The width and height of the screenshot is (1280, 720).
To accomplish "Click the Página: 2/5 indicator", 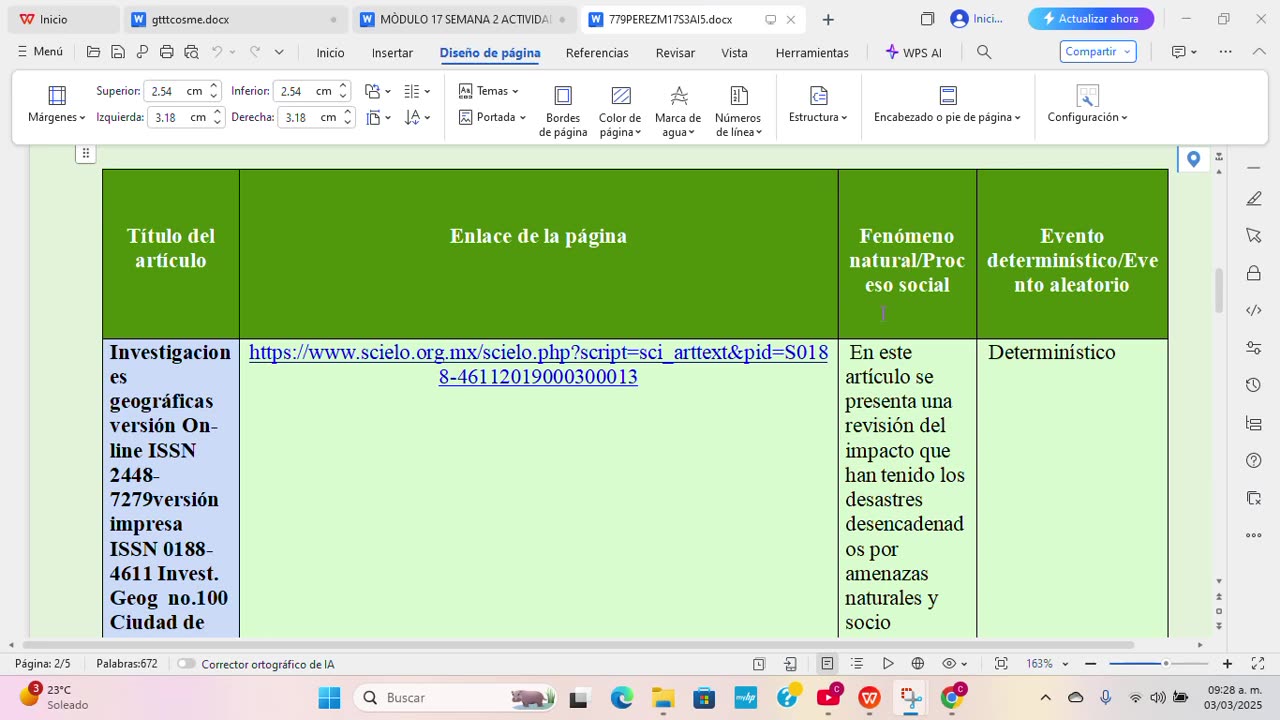I will [43, 664].
